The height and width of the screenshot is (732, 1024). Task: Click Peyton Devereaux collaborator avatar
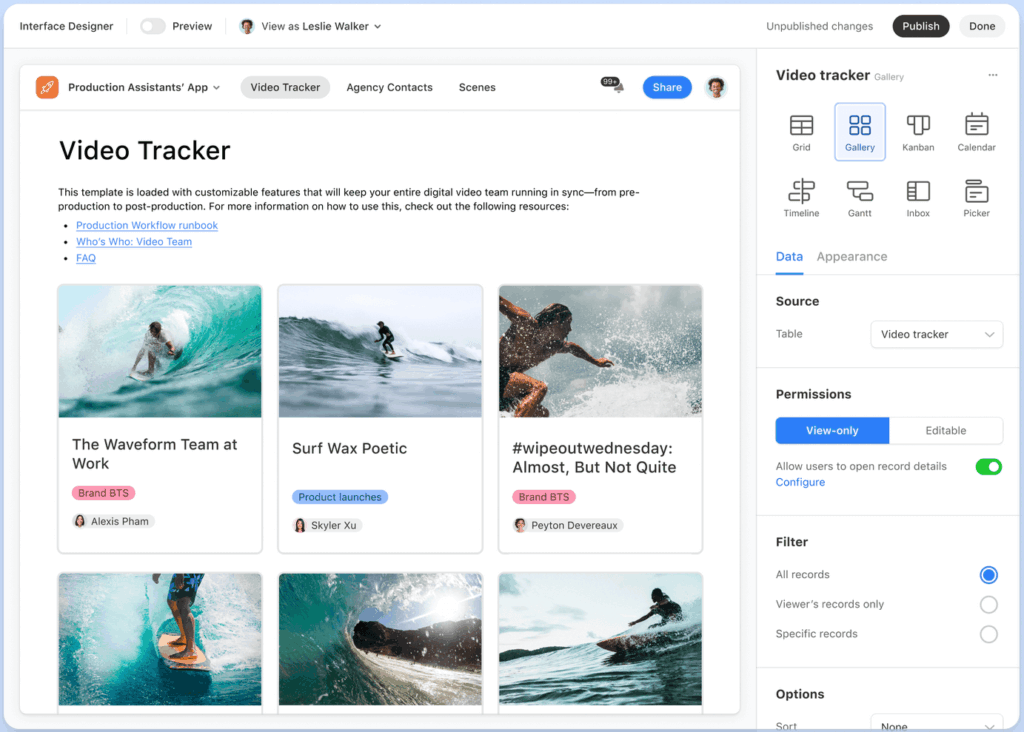[520, 525]
